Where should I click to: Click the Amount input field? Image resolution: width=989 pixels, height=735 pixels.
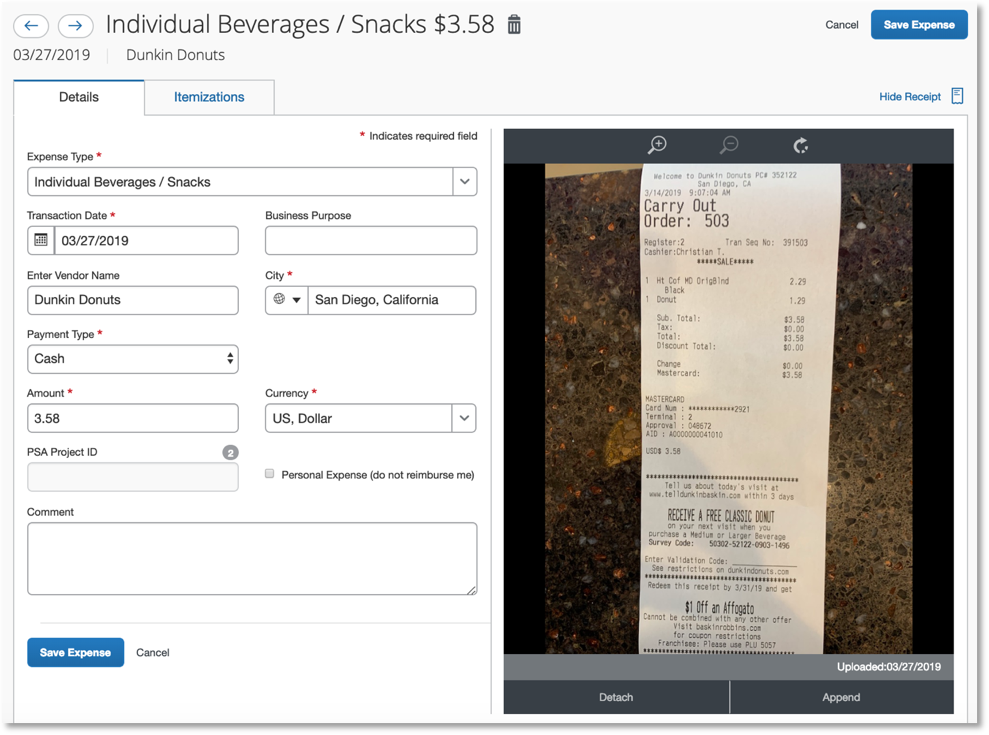[132, 418]
